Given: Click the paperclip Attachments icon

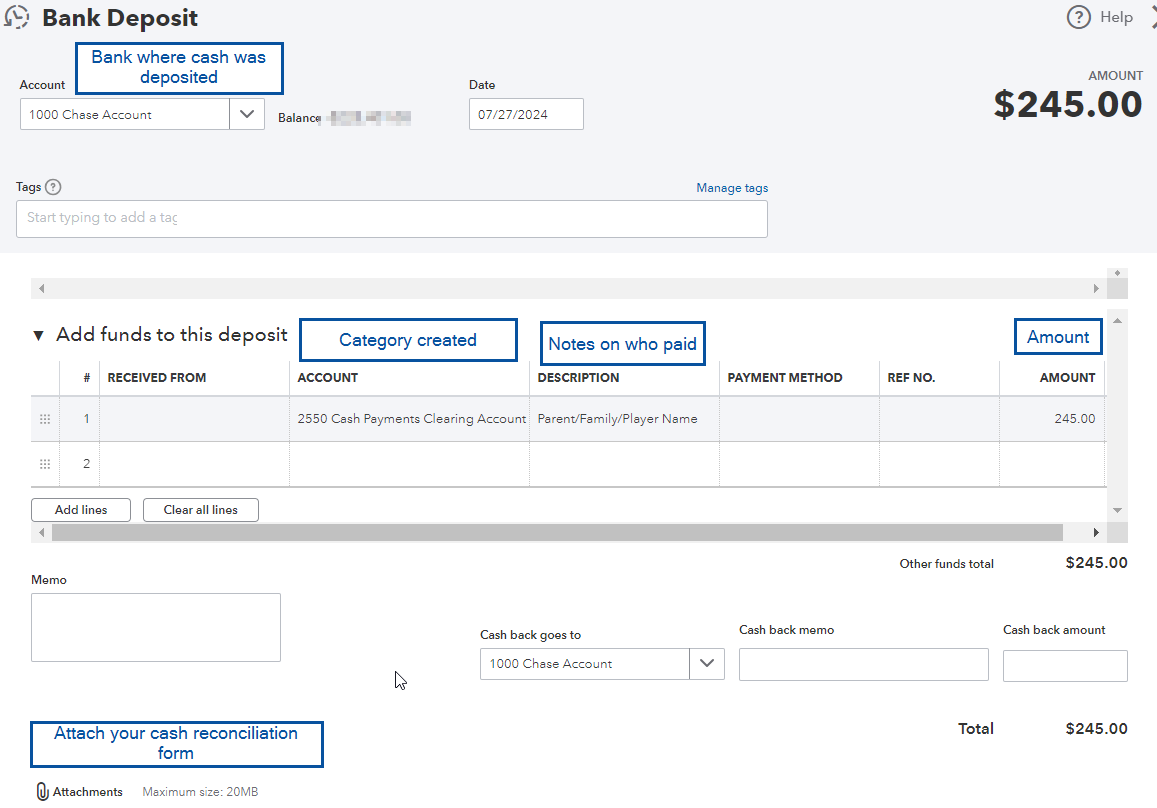Looking at the screenshot, I should [x=42, y=791].
